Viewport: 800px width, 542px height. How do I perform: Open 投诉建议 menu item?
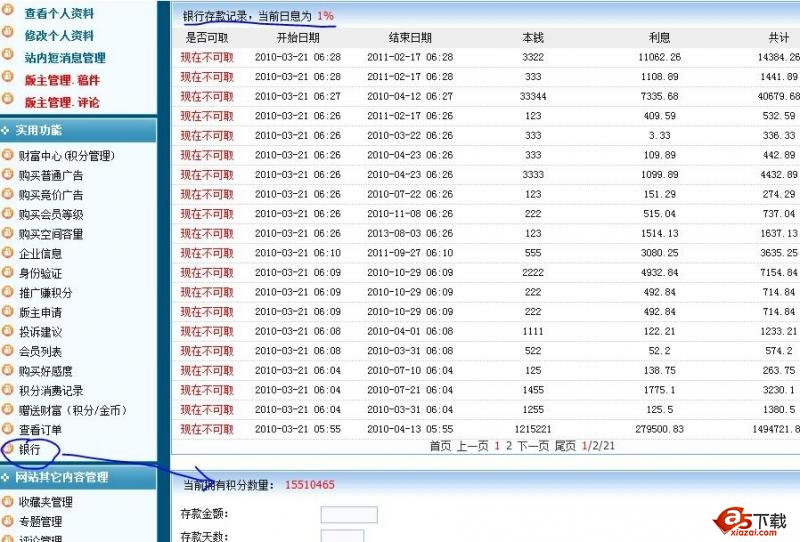(x=40, y=332)
